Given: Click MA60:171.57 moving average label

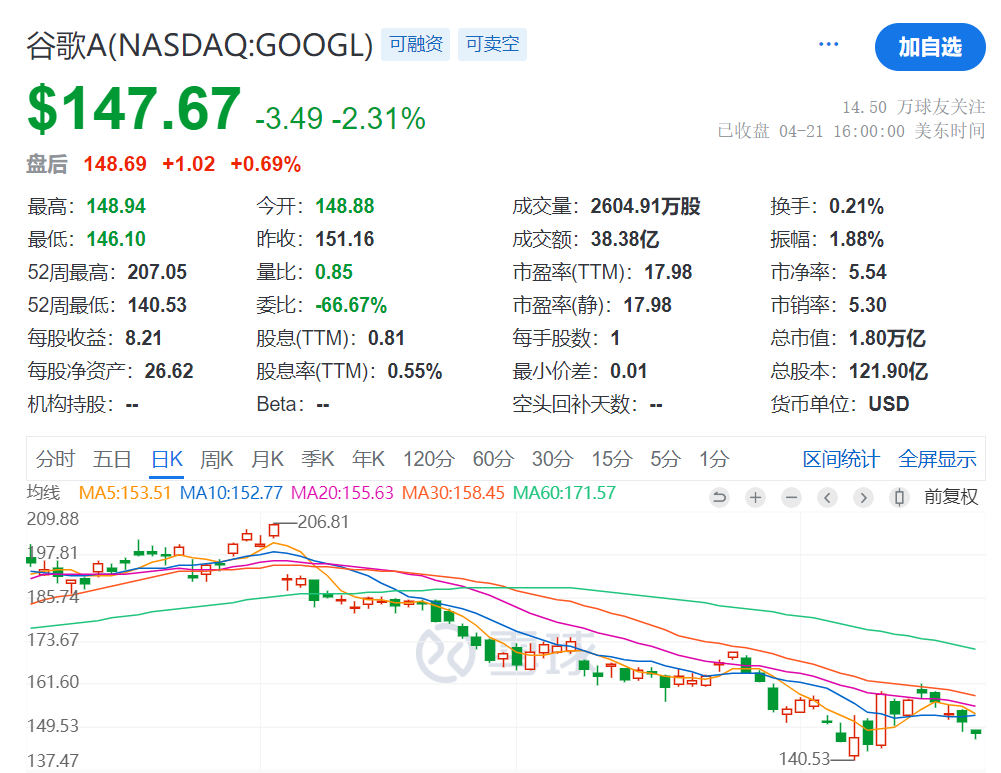Looking at the screenshot, I should tap(564, 493).
